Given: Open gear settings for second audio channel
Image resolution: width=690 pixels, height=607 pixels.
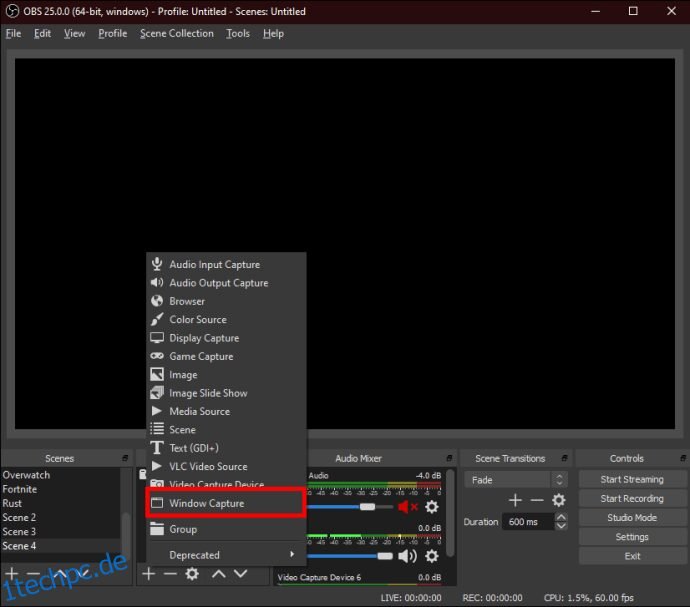Looking at the screenshot, I should pos(432,556).
